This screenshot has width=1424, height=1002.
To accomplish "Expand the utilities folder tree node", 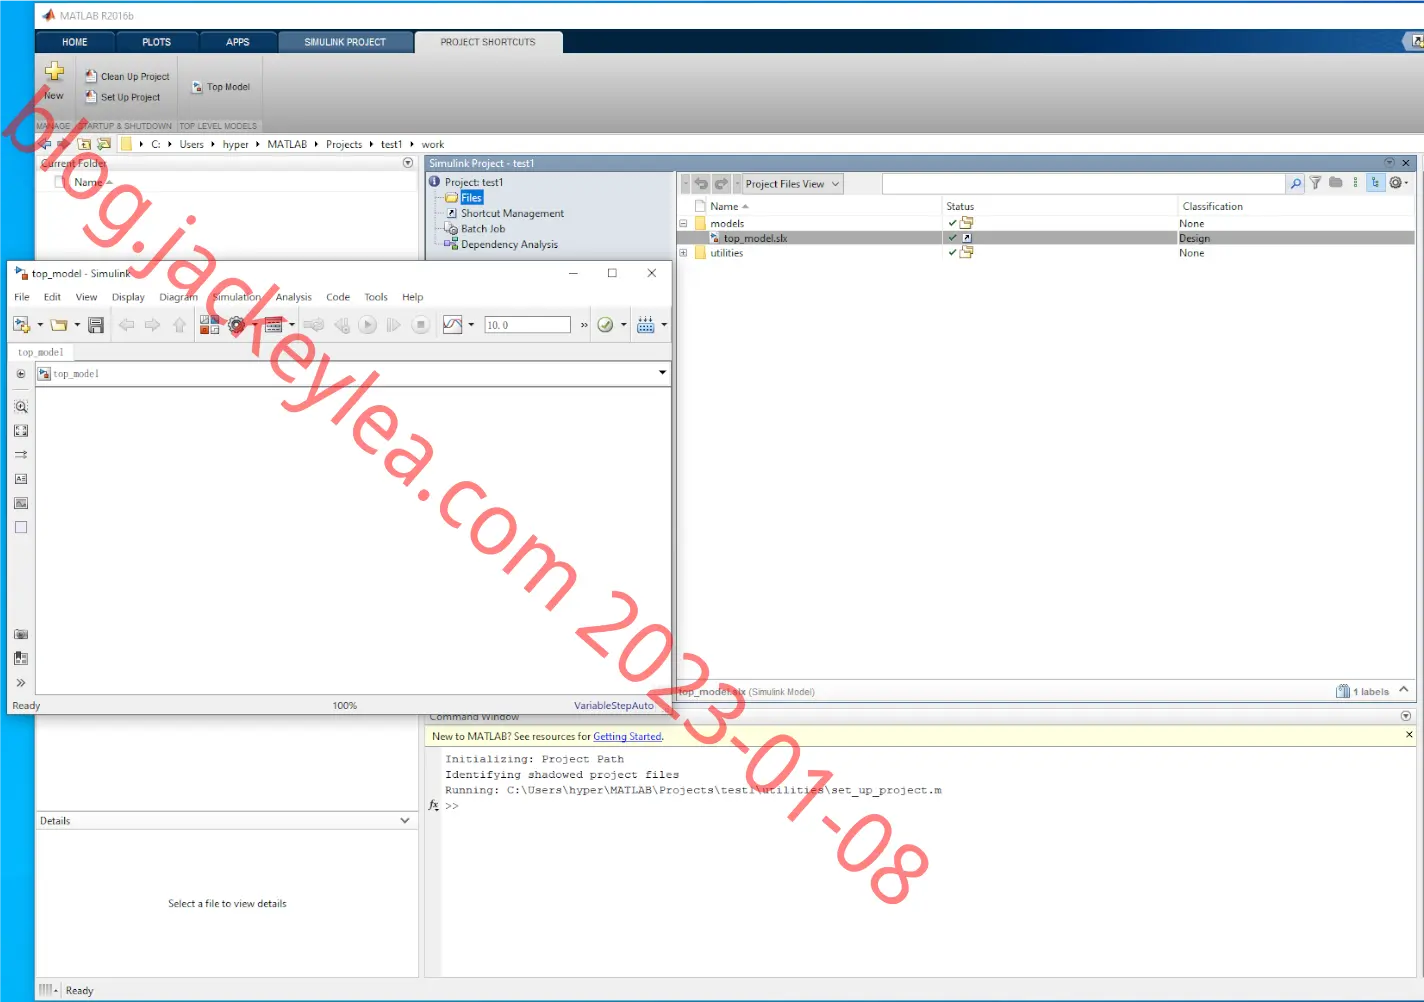I will (684, 253).
